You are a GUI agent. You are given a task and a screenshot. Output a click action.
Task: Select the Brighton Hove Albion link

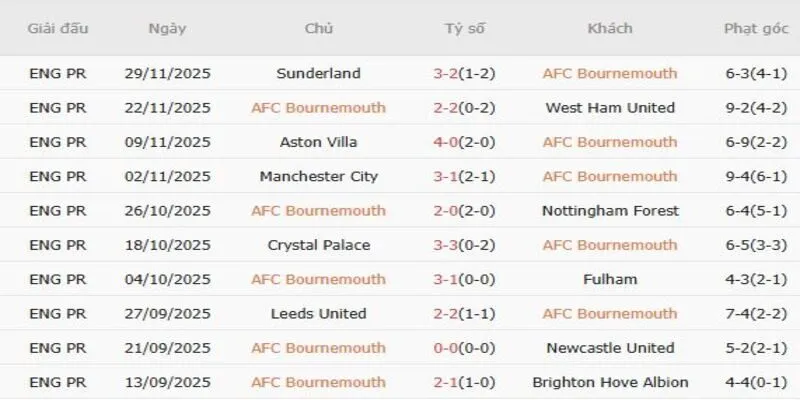(610, 382)
